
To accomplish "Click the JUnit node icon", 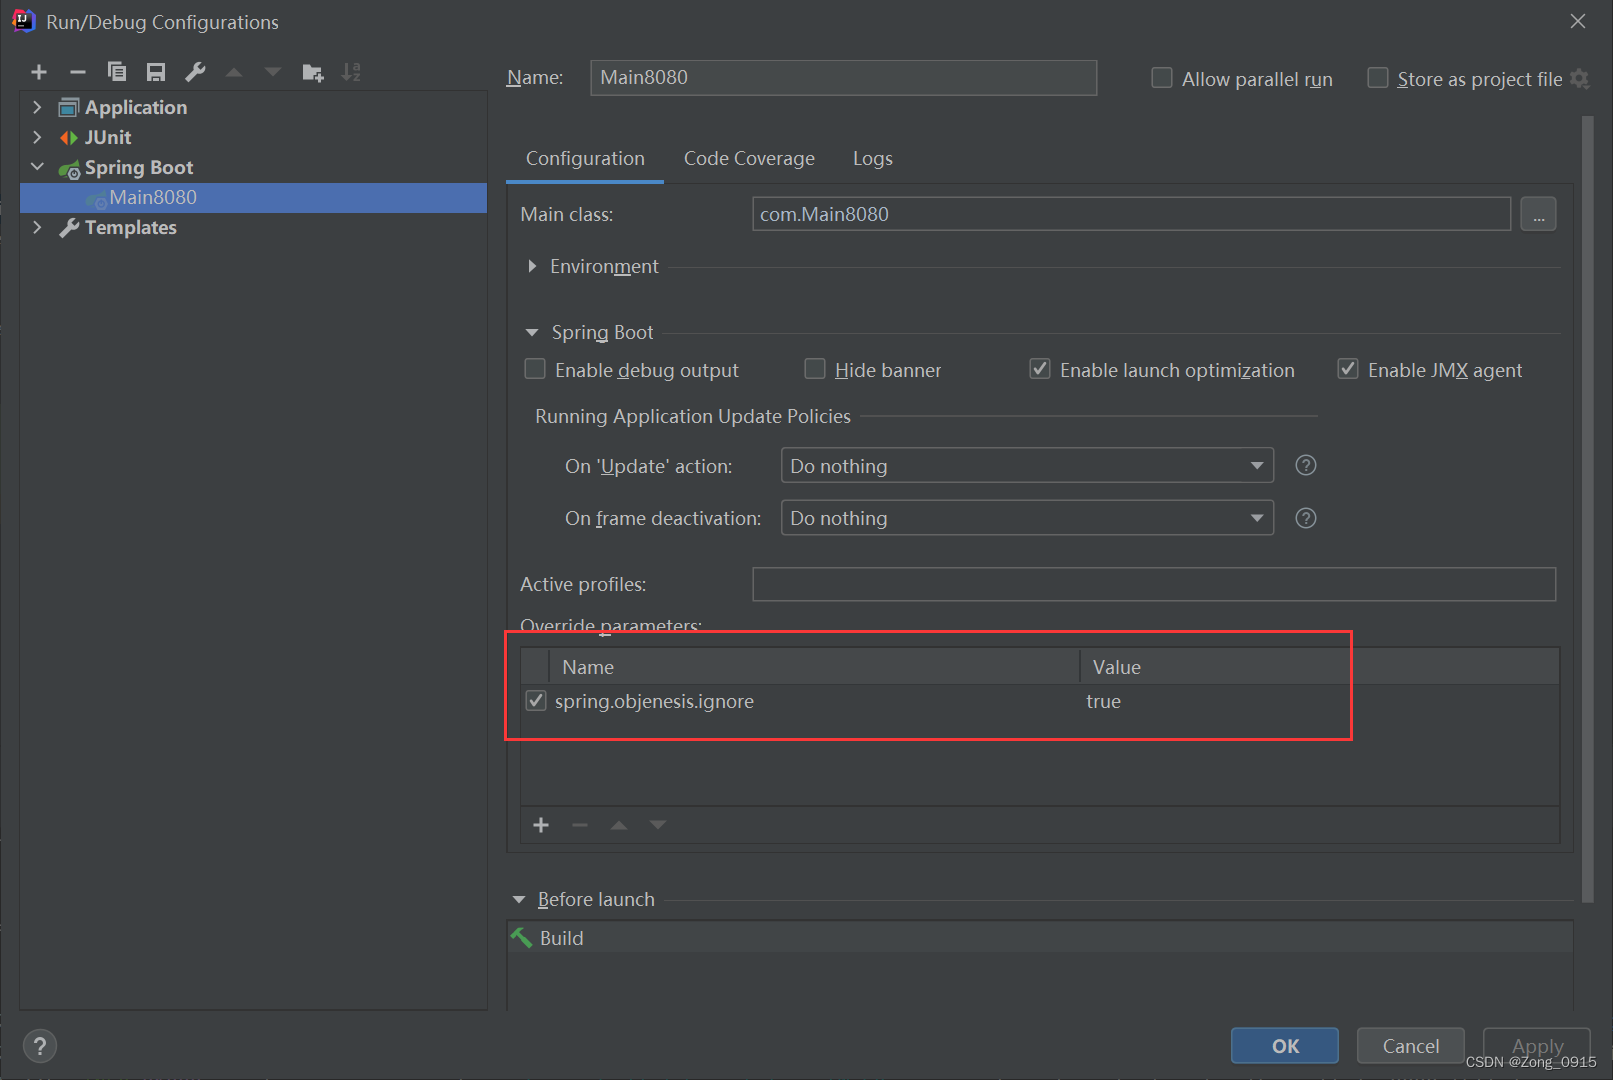I will (x=68, y=137).
